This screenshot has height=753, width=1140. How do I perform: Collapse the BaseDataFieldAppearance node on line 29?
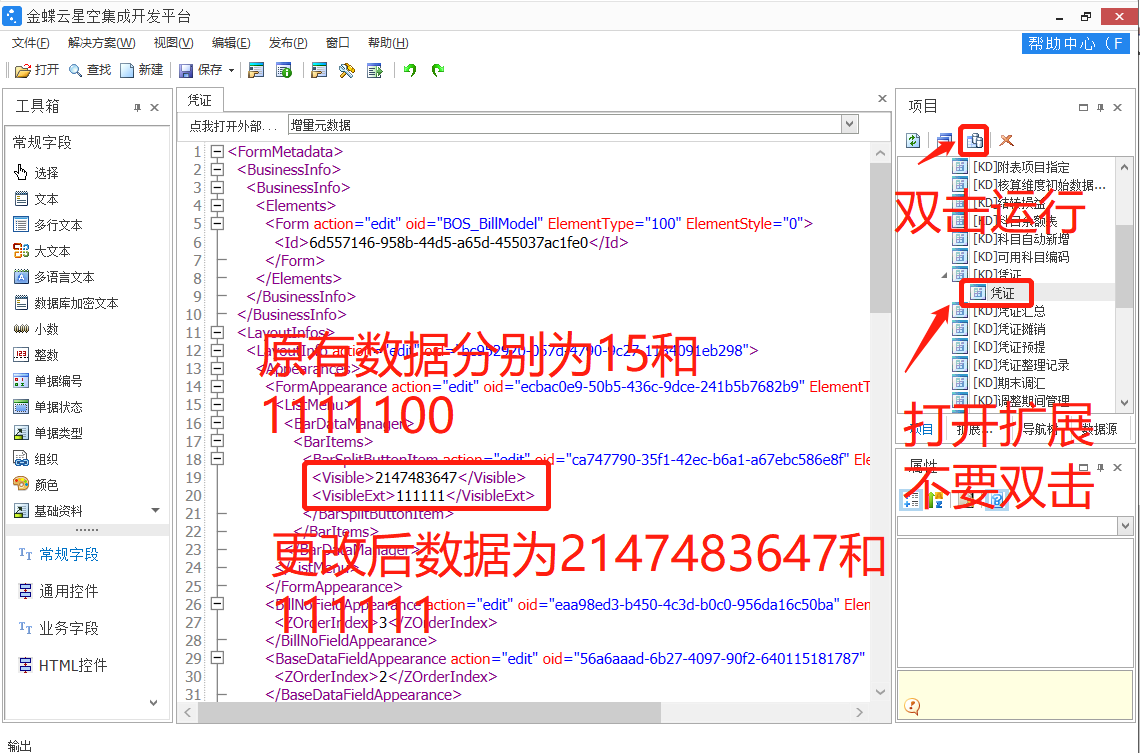point(217,659)
